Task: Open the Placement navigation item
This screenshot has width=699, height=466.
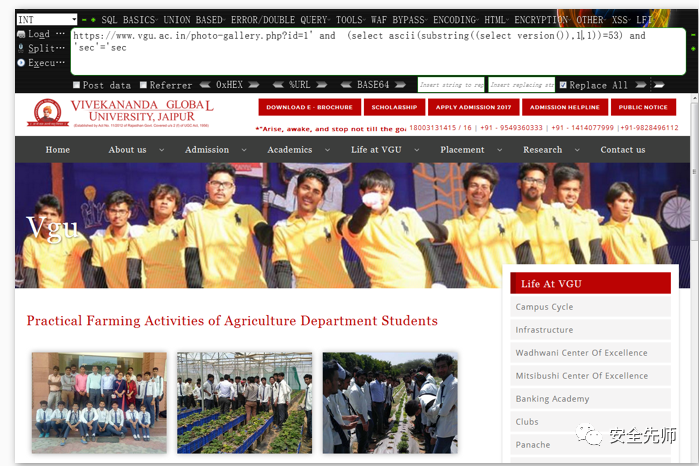Action: [462, 150]
